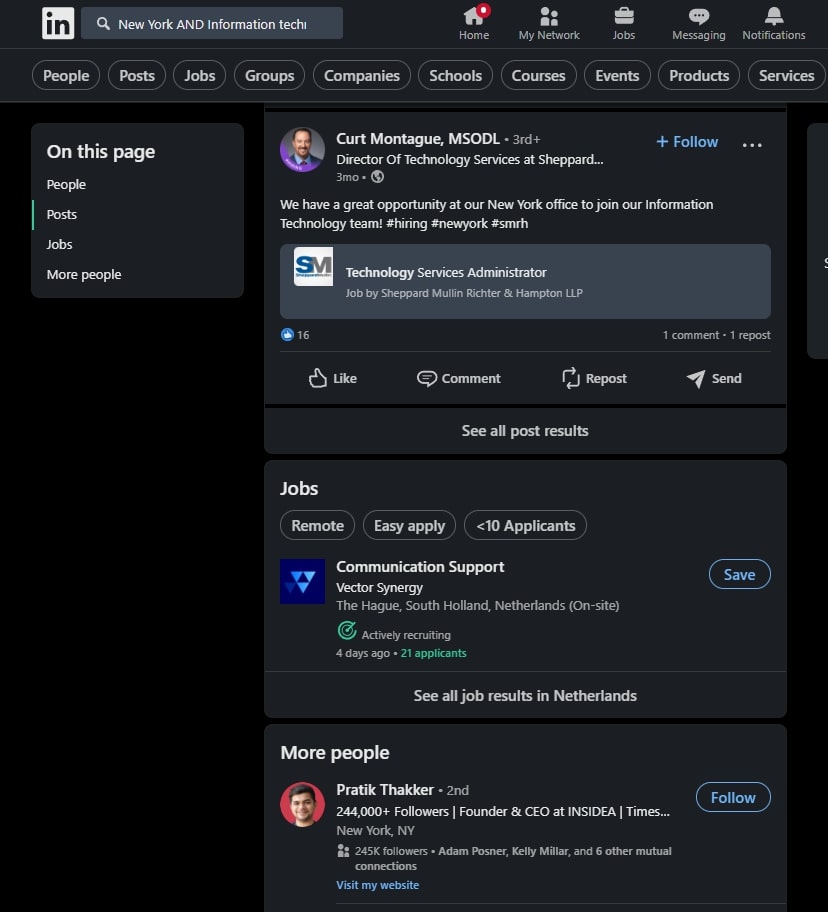Save the Communication Support job
828x912 pixels.
coord(740,574)
